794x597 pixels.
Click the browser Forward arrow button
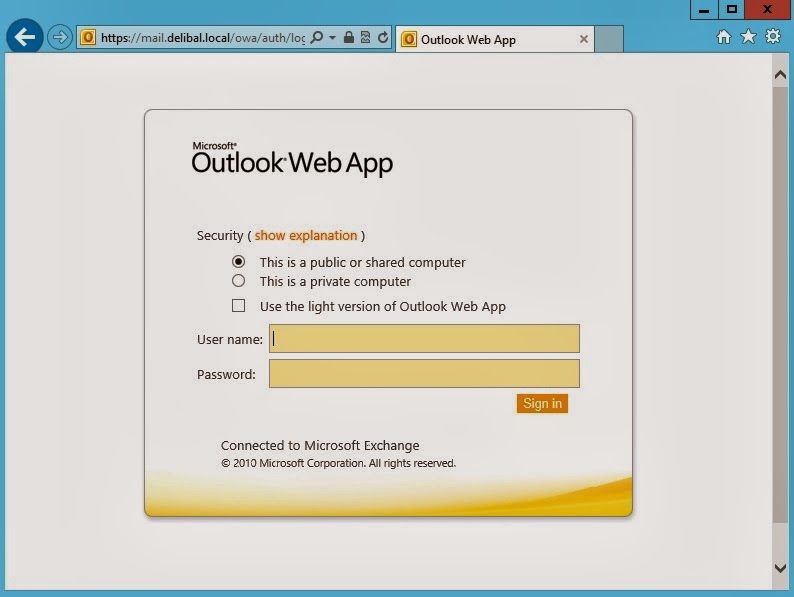point(60,38)
